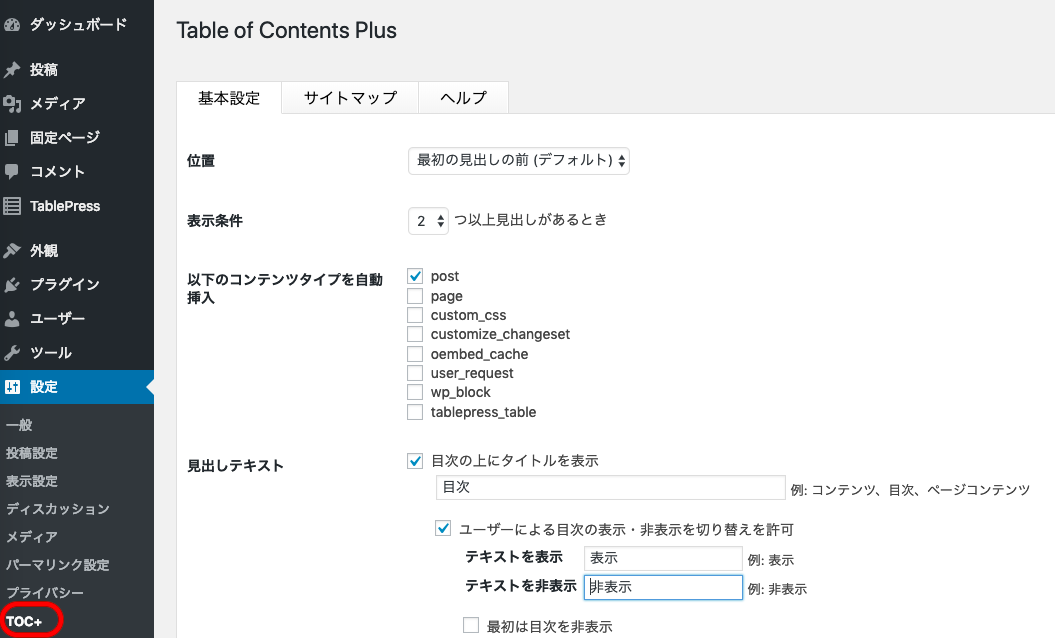Check the tablepress_table checkbox
1055x638 pixels.
click(415, 412)
